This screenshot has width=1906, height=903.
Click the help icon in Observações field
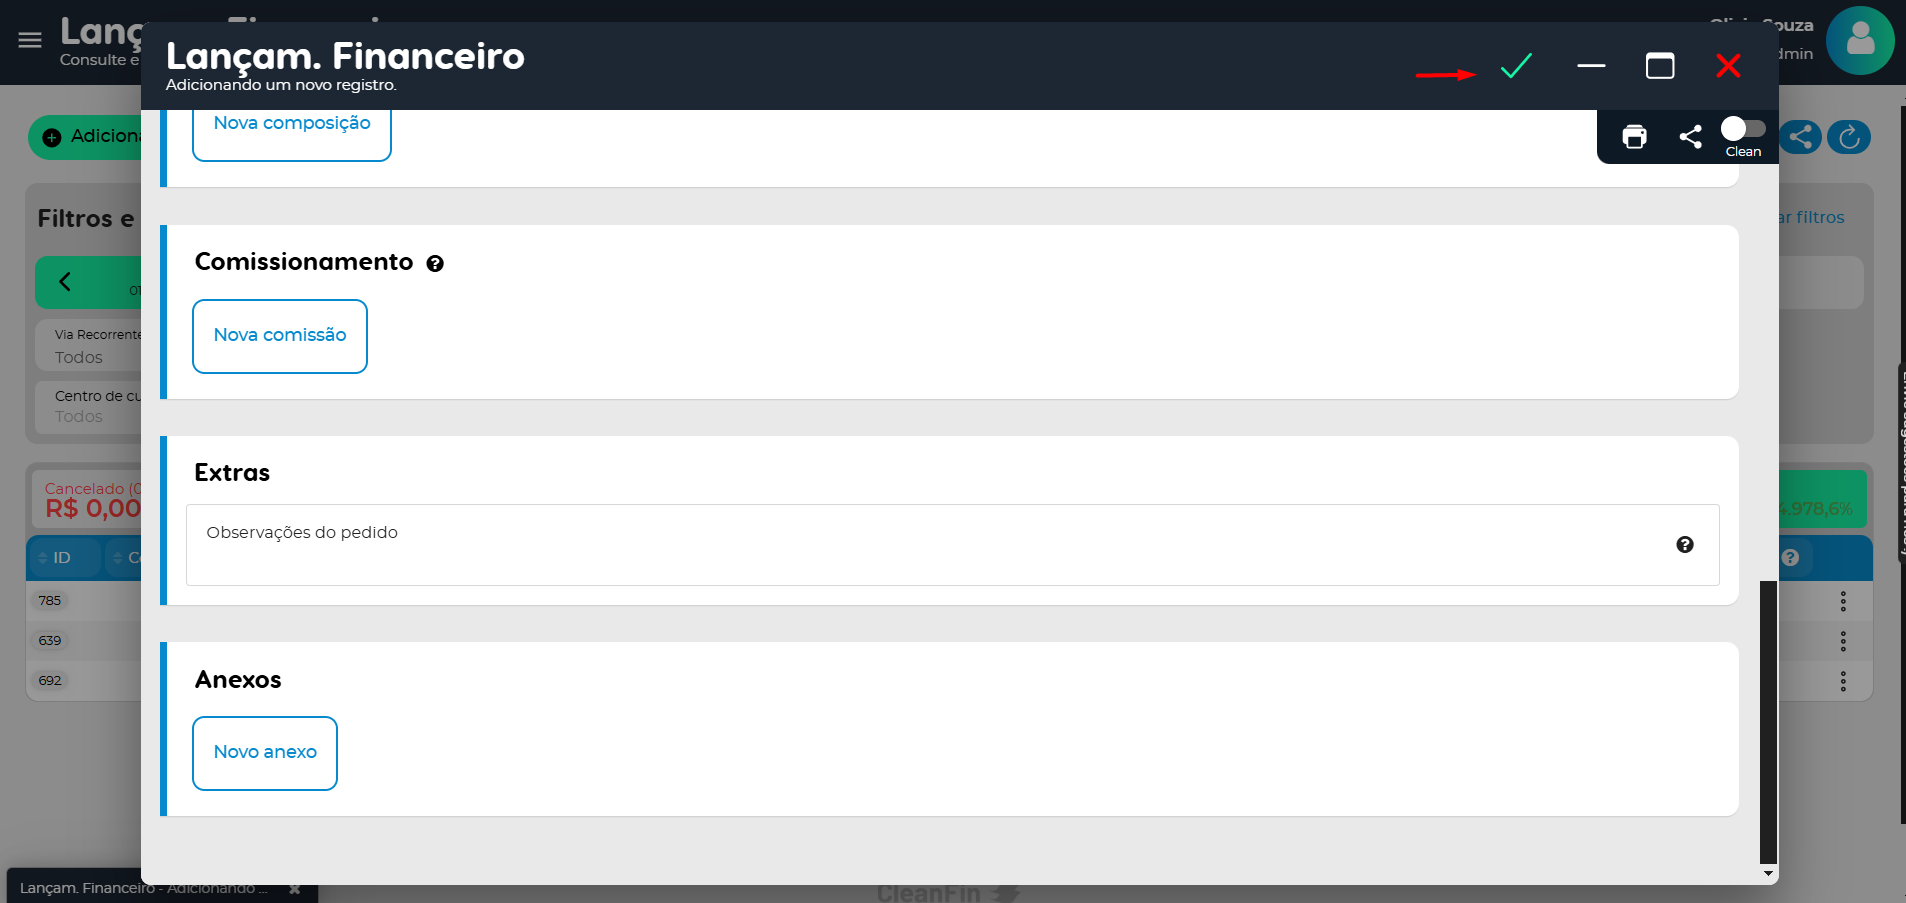pos(1685,545)
